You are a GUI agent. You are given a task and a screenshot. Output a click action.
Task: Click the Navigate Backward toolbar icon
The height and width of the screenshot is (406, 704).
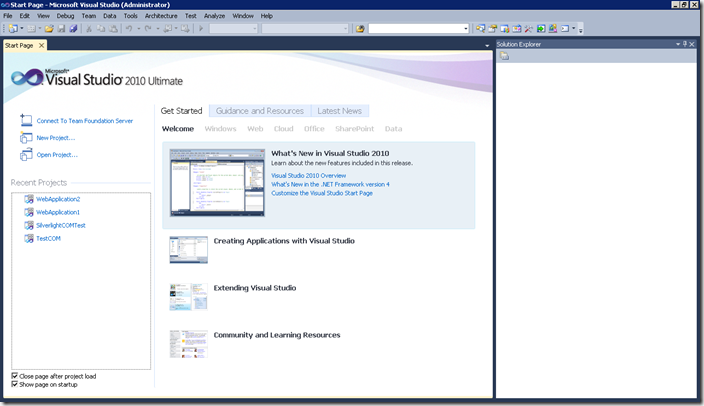point(167,29)
